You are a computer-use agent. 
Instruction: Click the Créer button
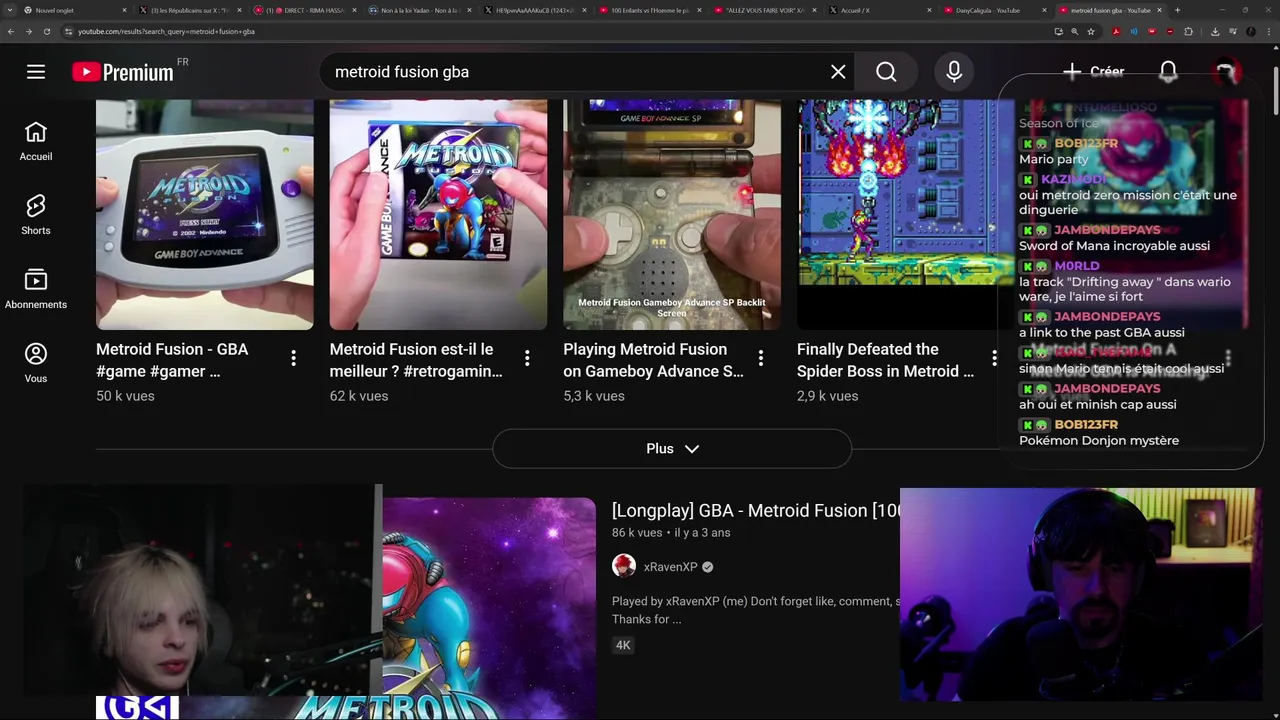(1093, 72)
